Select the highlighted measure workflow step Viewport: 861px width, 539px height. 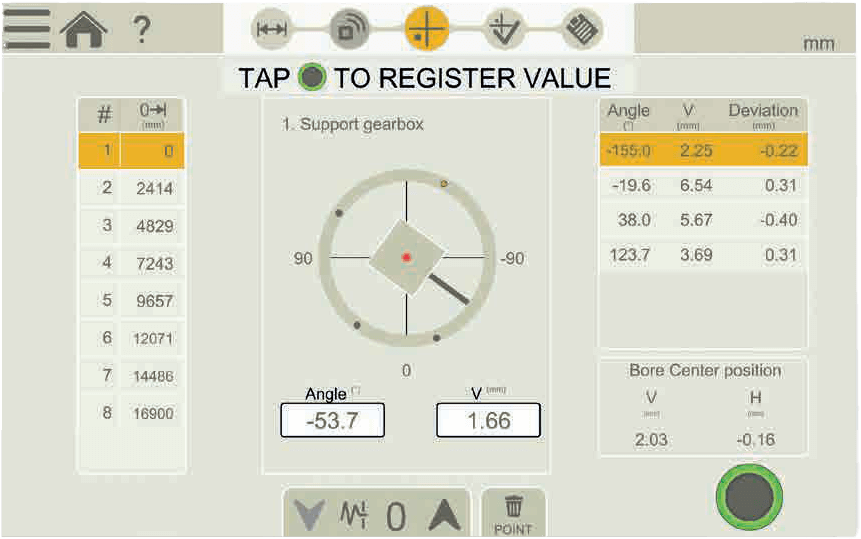click(x=427, y=30)
